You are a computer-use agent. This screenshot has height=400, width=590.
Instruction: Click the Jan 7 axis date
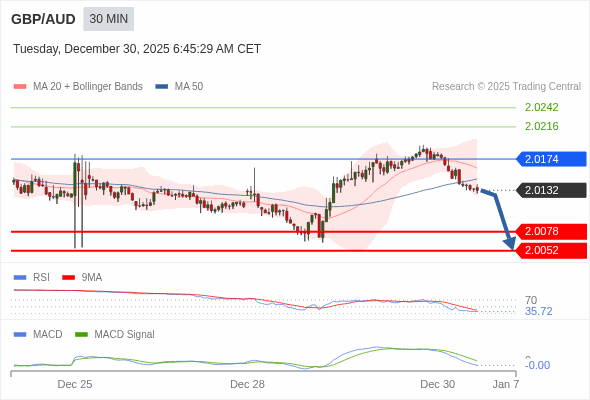coord(506,384)
